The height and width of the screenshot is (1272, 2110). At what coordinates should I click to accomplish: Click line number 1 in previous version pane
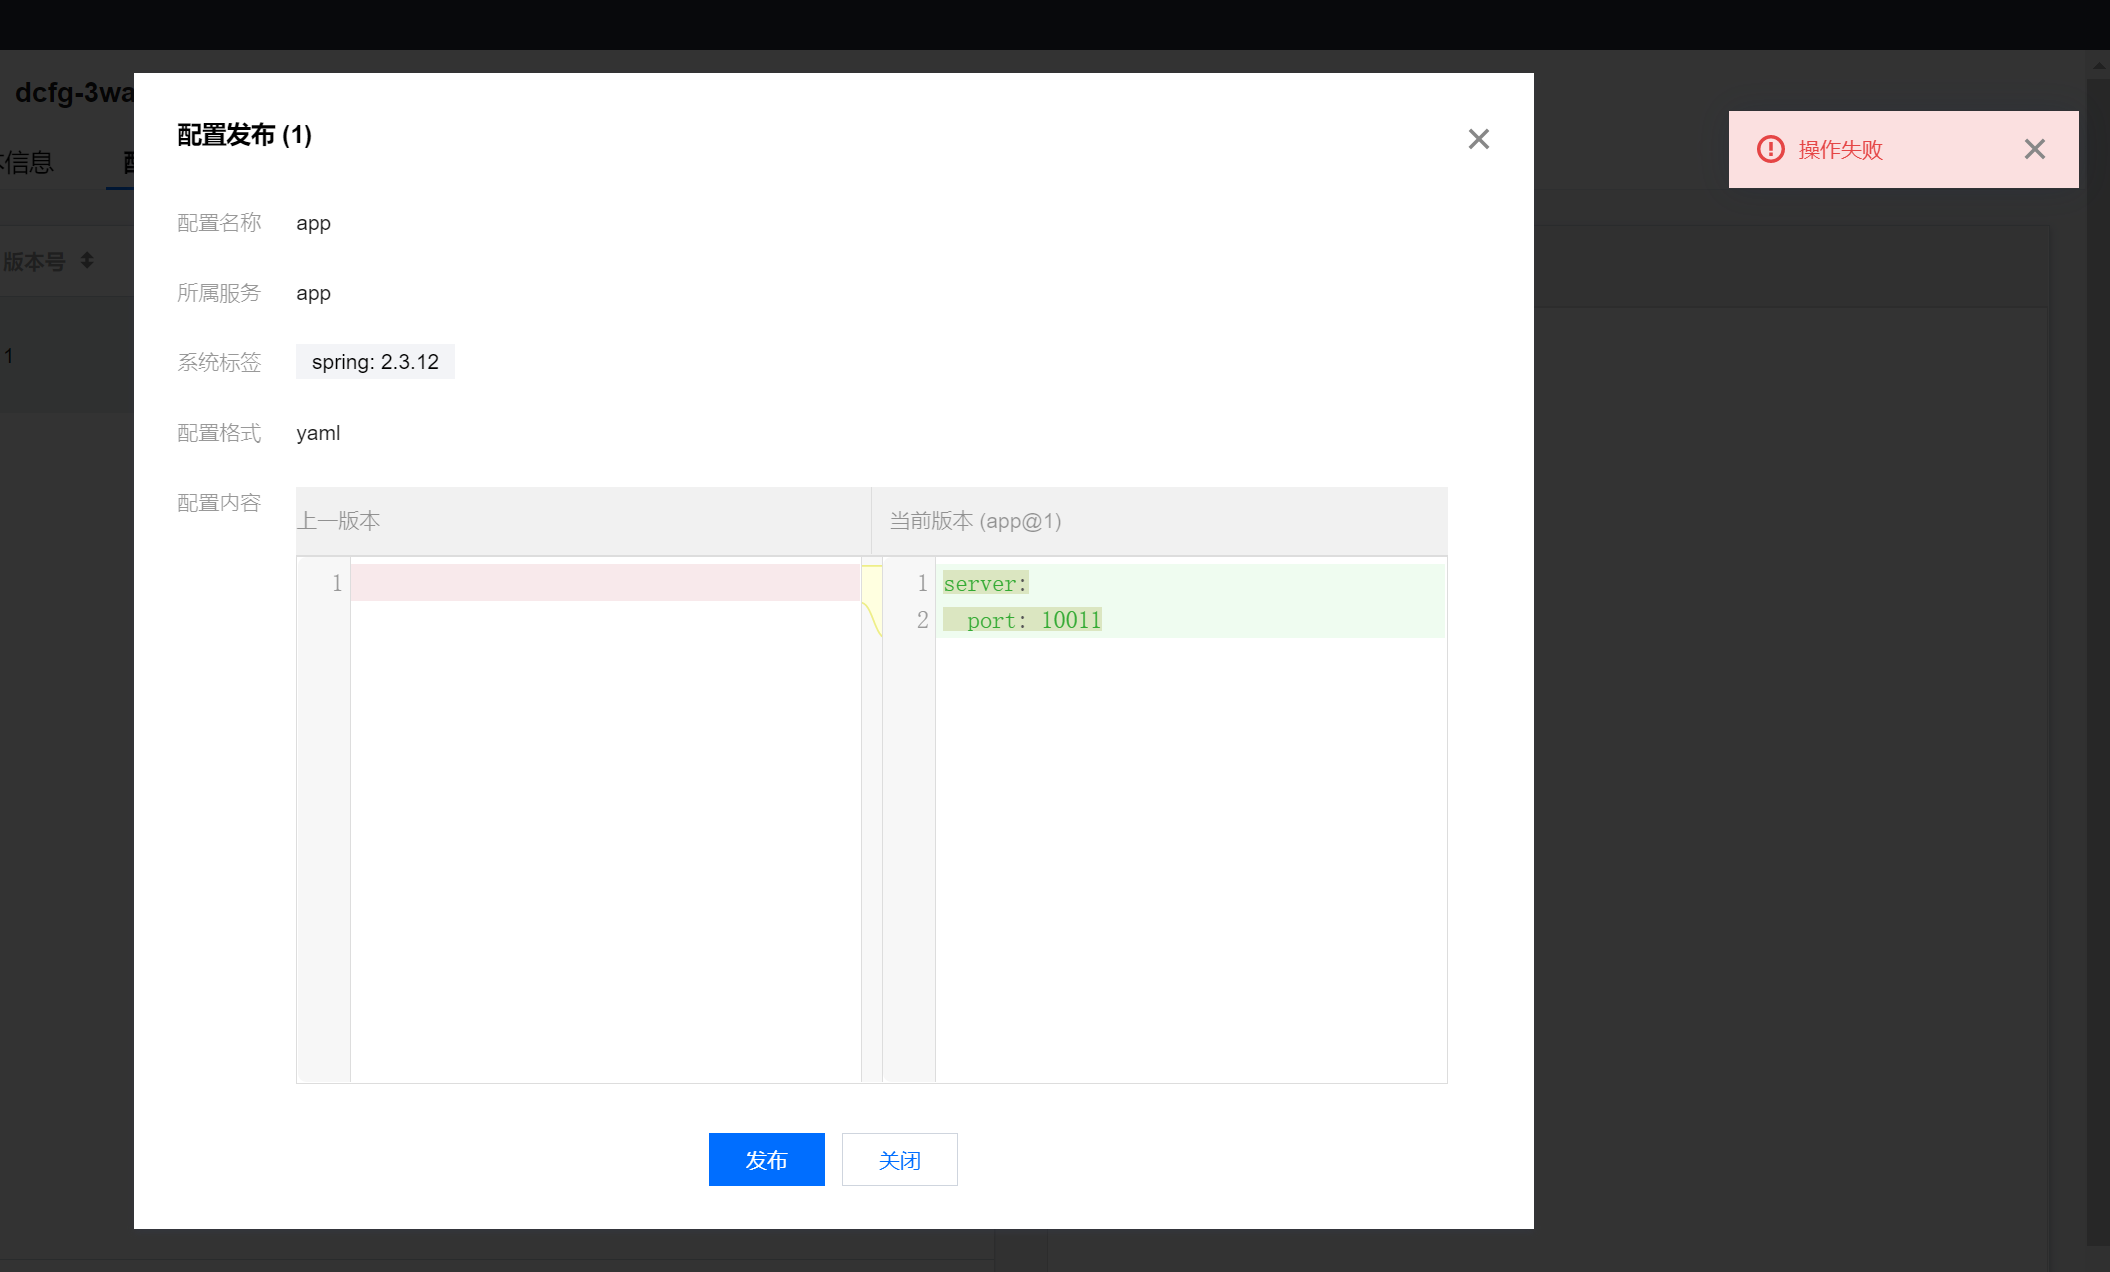tap(336, 583)
